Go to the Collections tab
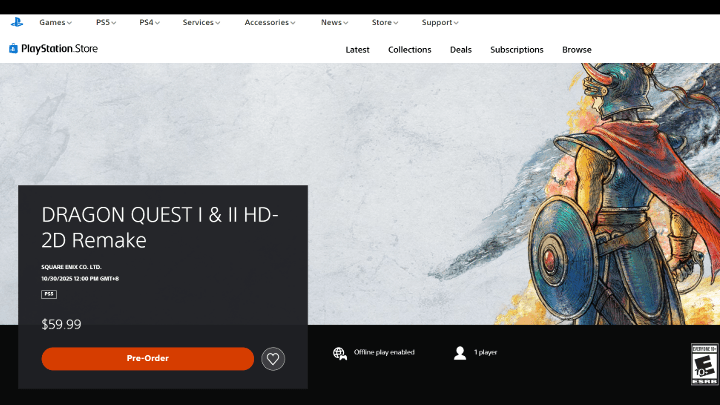Viewport: 720px width, 405px height. pyautogui.click(x=409, y=50)
